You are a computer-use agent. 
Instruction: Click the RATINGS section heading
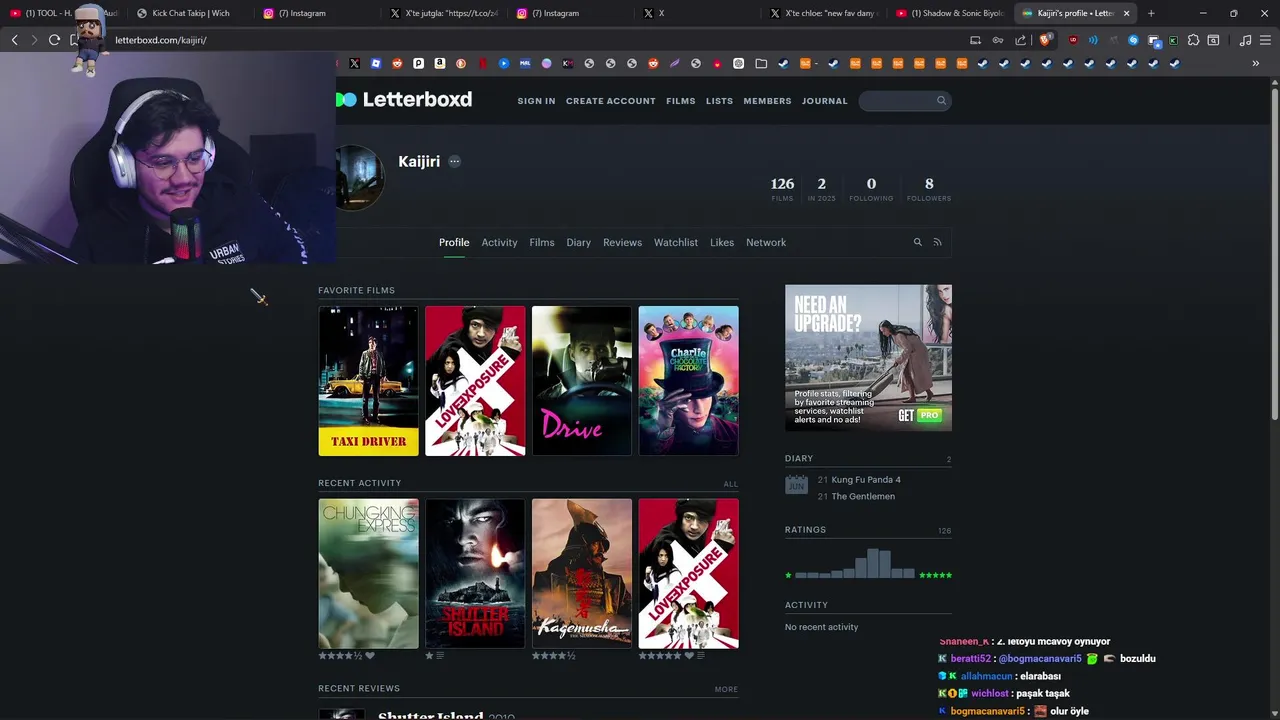(x=805, y=530)
